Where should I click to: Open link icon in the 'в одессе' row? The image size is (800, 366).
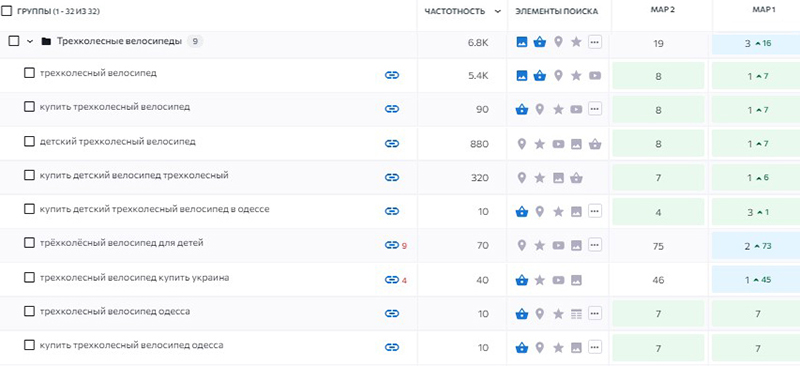pos(391,211)
